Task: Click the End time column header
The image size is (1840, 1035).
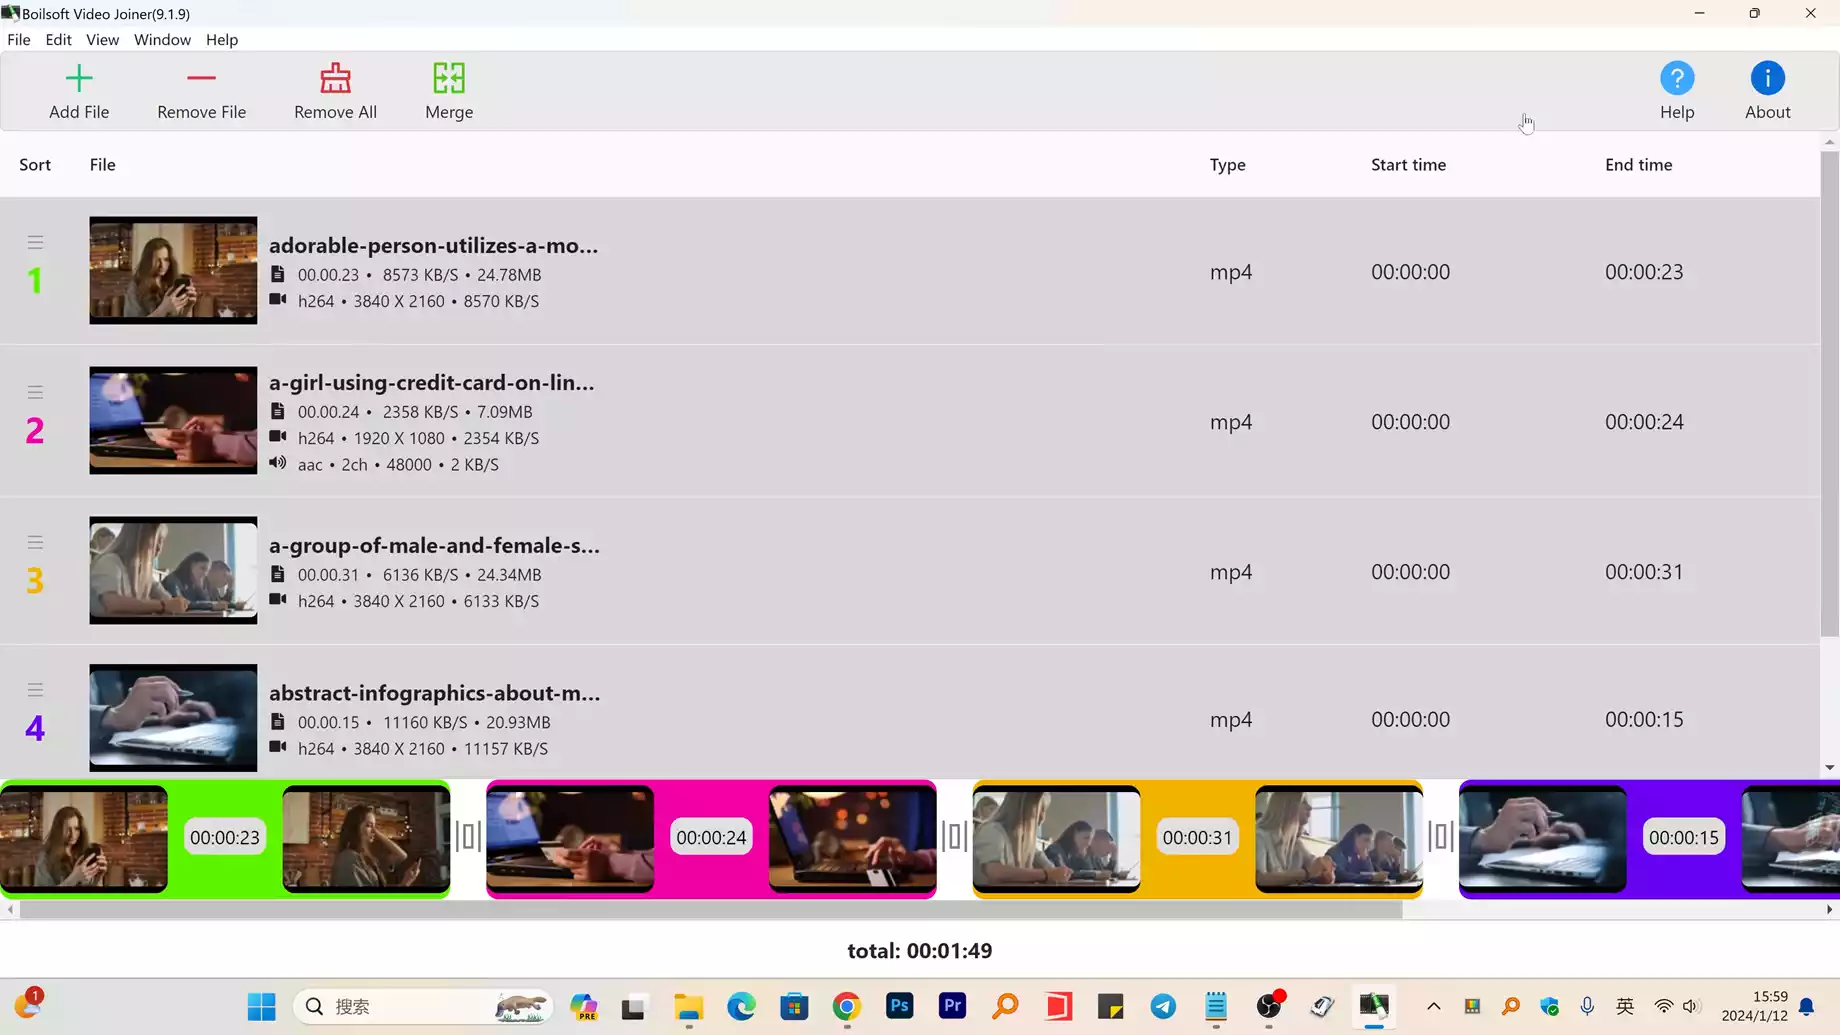Action: pyautogui.click(x=1638, y=165)
